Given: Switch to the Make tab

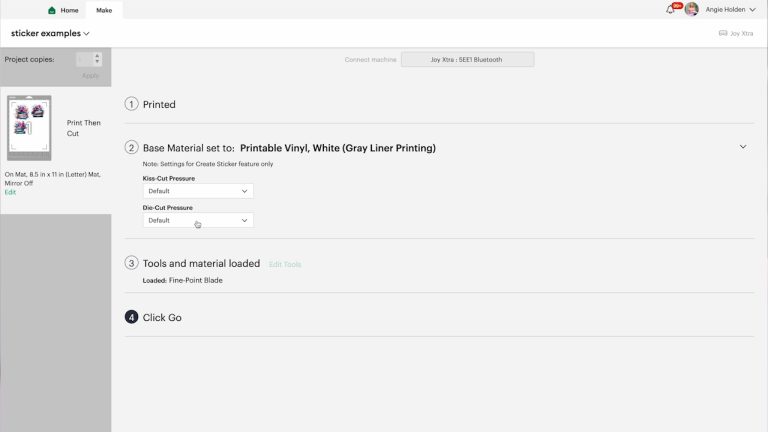Looking at the screenshot, I should click(x=103, y=10).
